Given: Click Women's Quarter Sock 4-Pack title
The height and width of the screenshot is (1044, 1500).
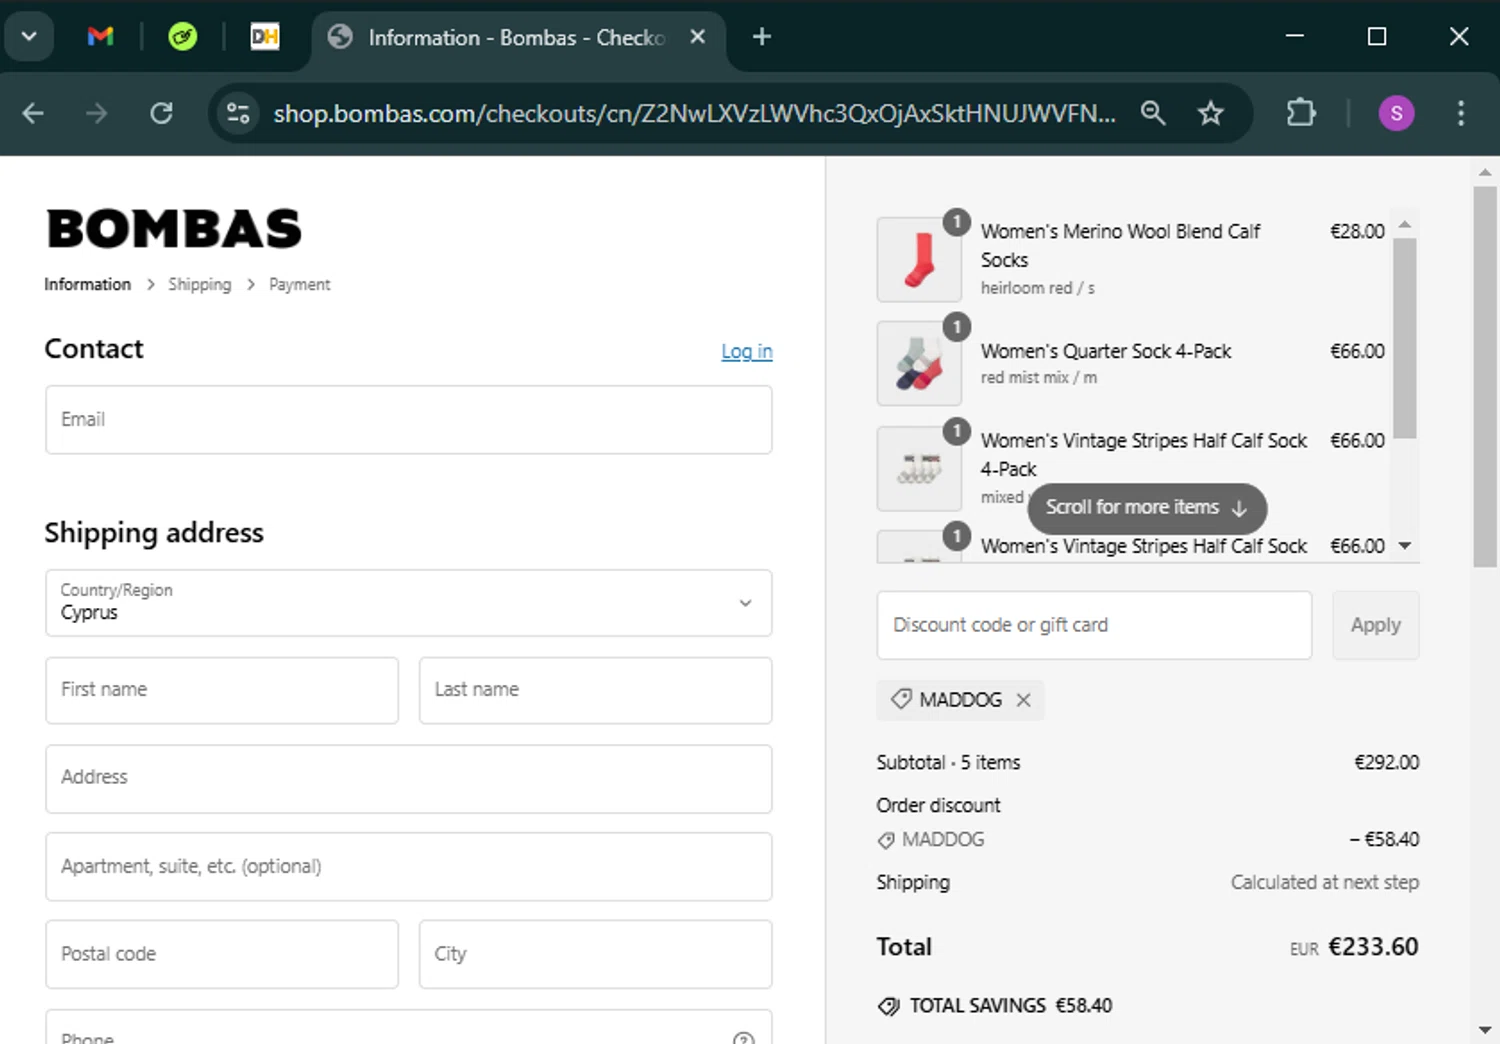Looking at the screenshot, I should coord(1105,351).
